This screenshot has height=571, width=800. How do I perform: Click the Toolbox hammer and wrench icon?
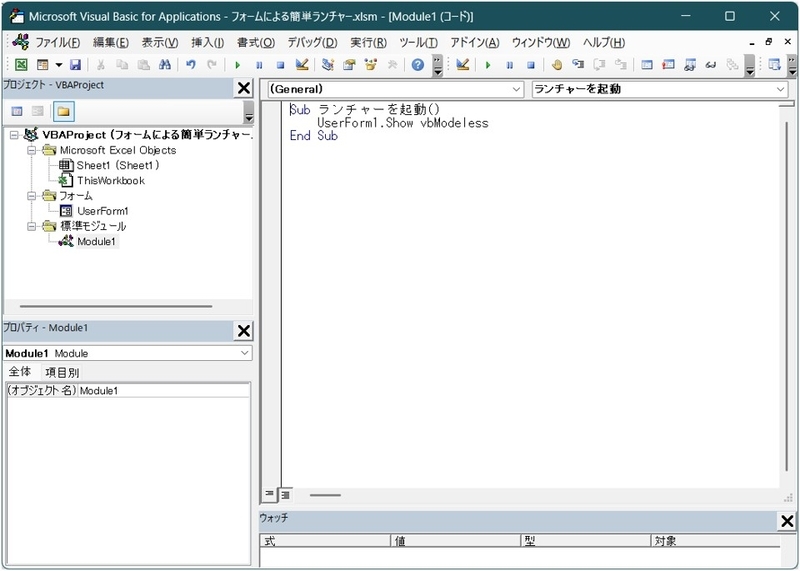(x=392, y=65)
